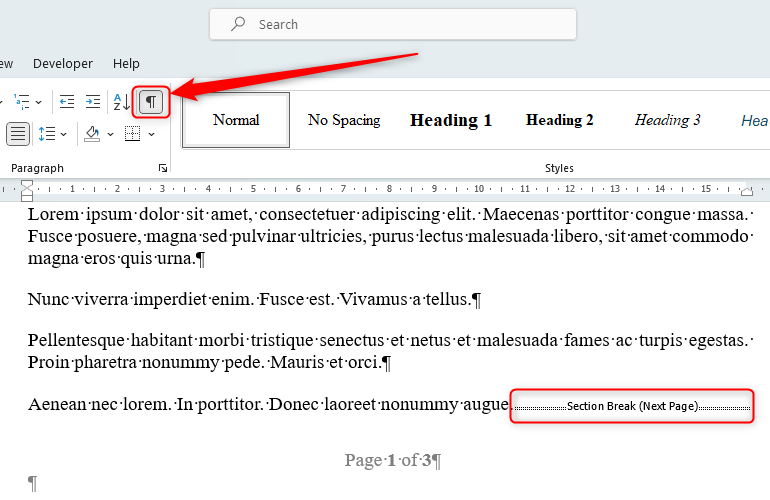Image resolution: width=770 pixels, height=500 pixels.
Task: Click the search magnifier icon
Action: 238,24
